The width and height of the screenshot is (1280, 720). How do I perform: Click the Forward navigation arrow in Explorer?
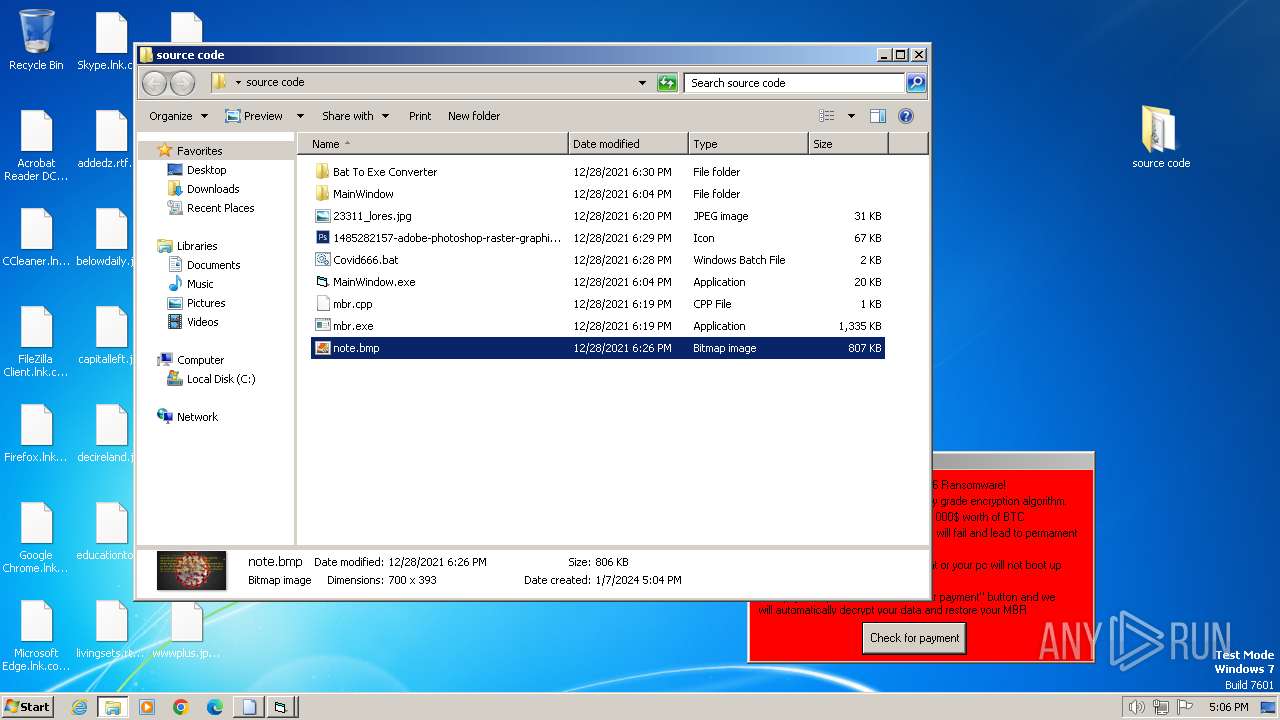(182, 83)
